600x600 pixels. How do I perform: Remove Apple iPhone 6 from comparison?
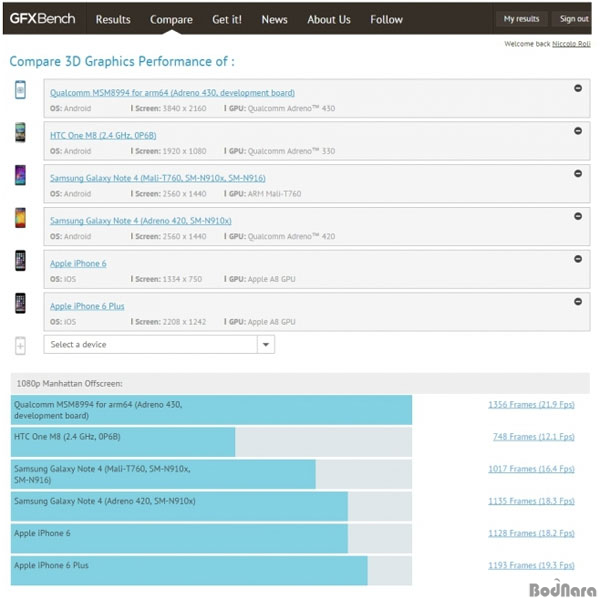pos(578,259)
